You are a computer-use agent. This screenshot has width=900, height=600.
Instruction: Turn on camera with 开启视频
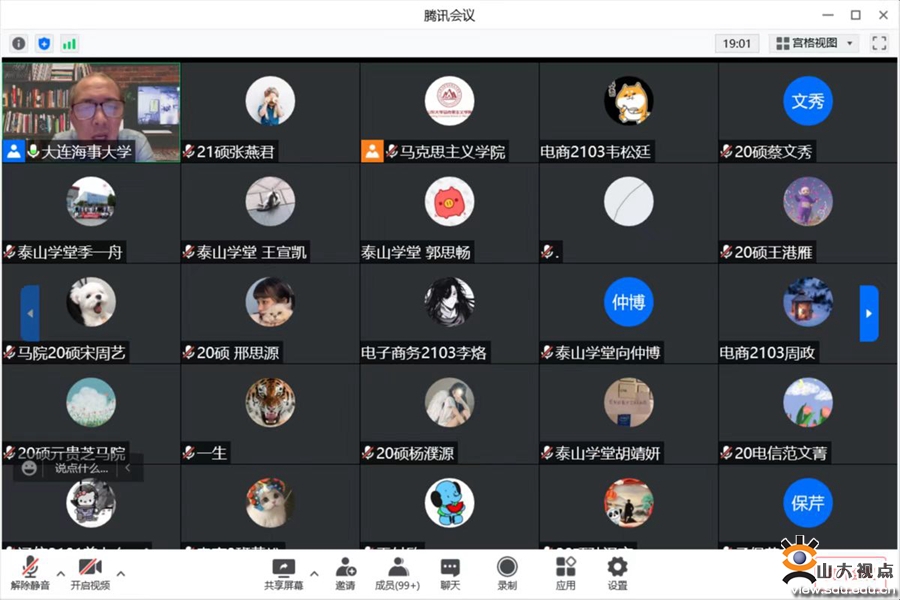click(90, 574)
